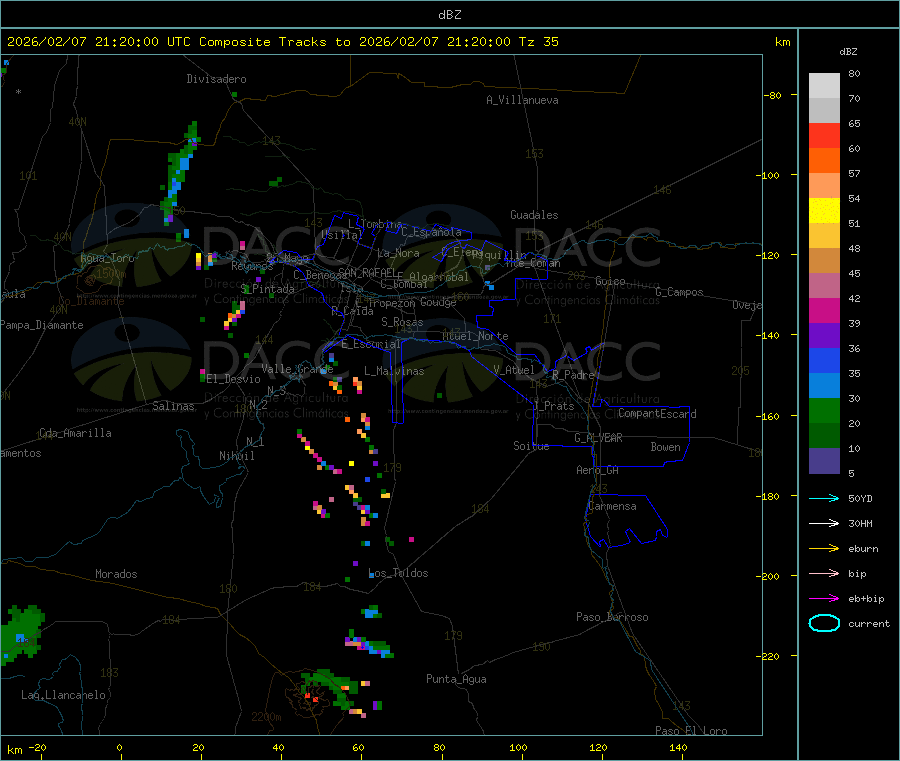Click the Agua_Toro label
The width and height of the screenshot is (900, 761).
[107, 258]
